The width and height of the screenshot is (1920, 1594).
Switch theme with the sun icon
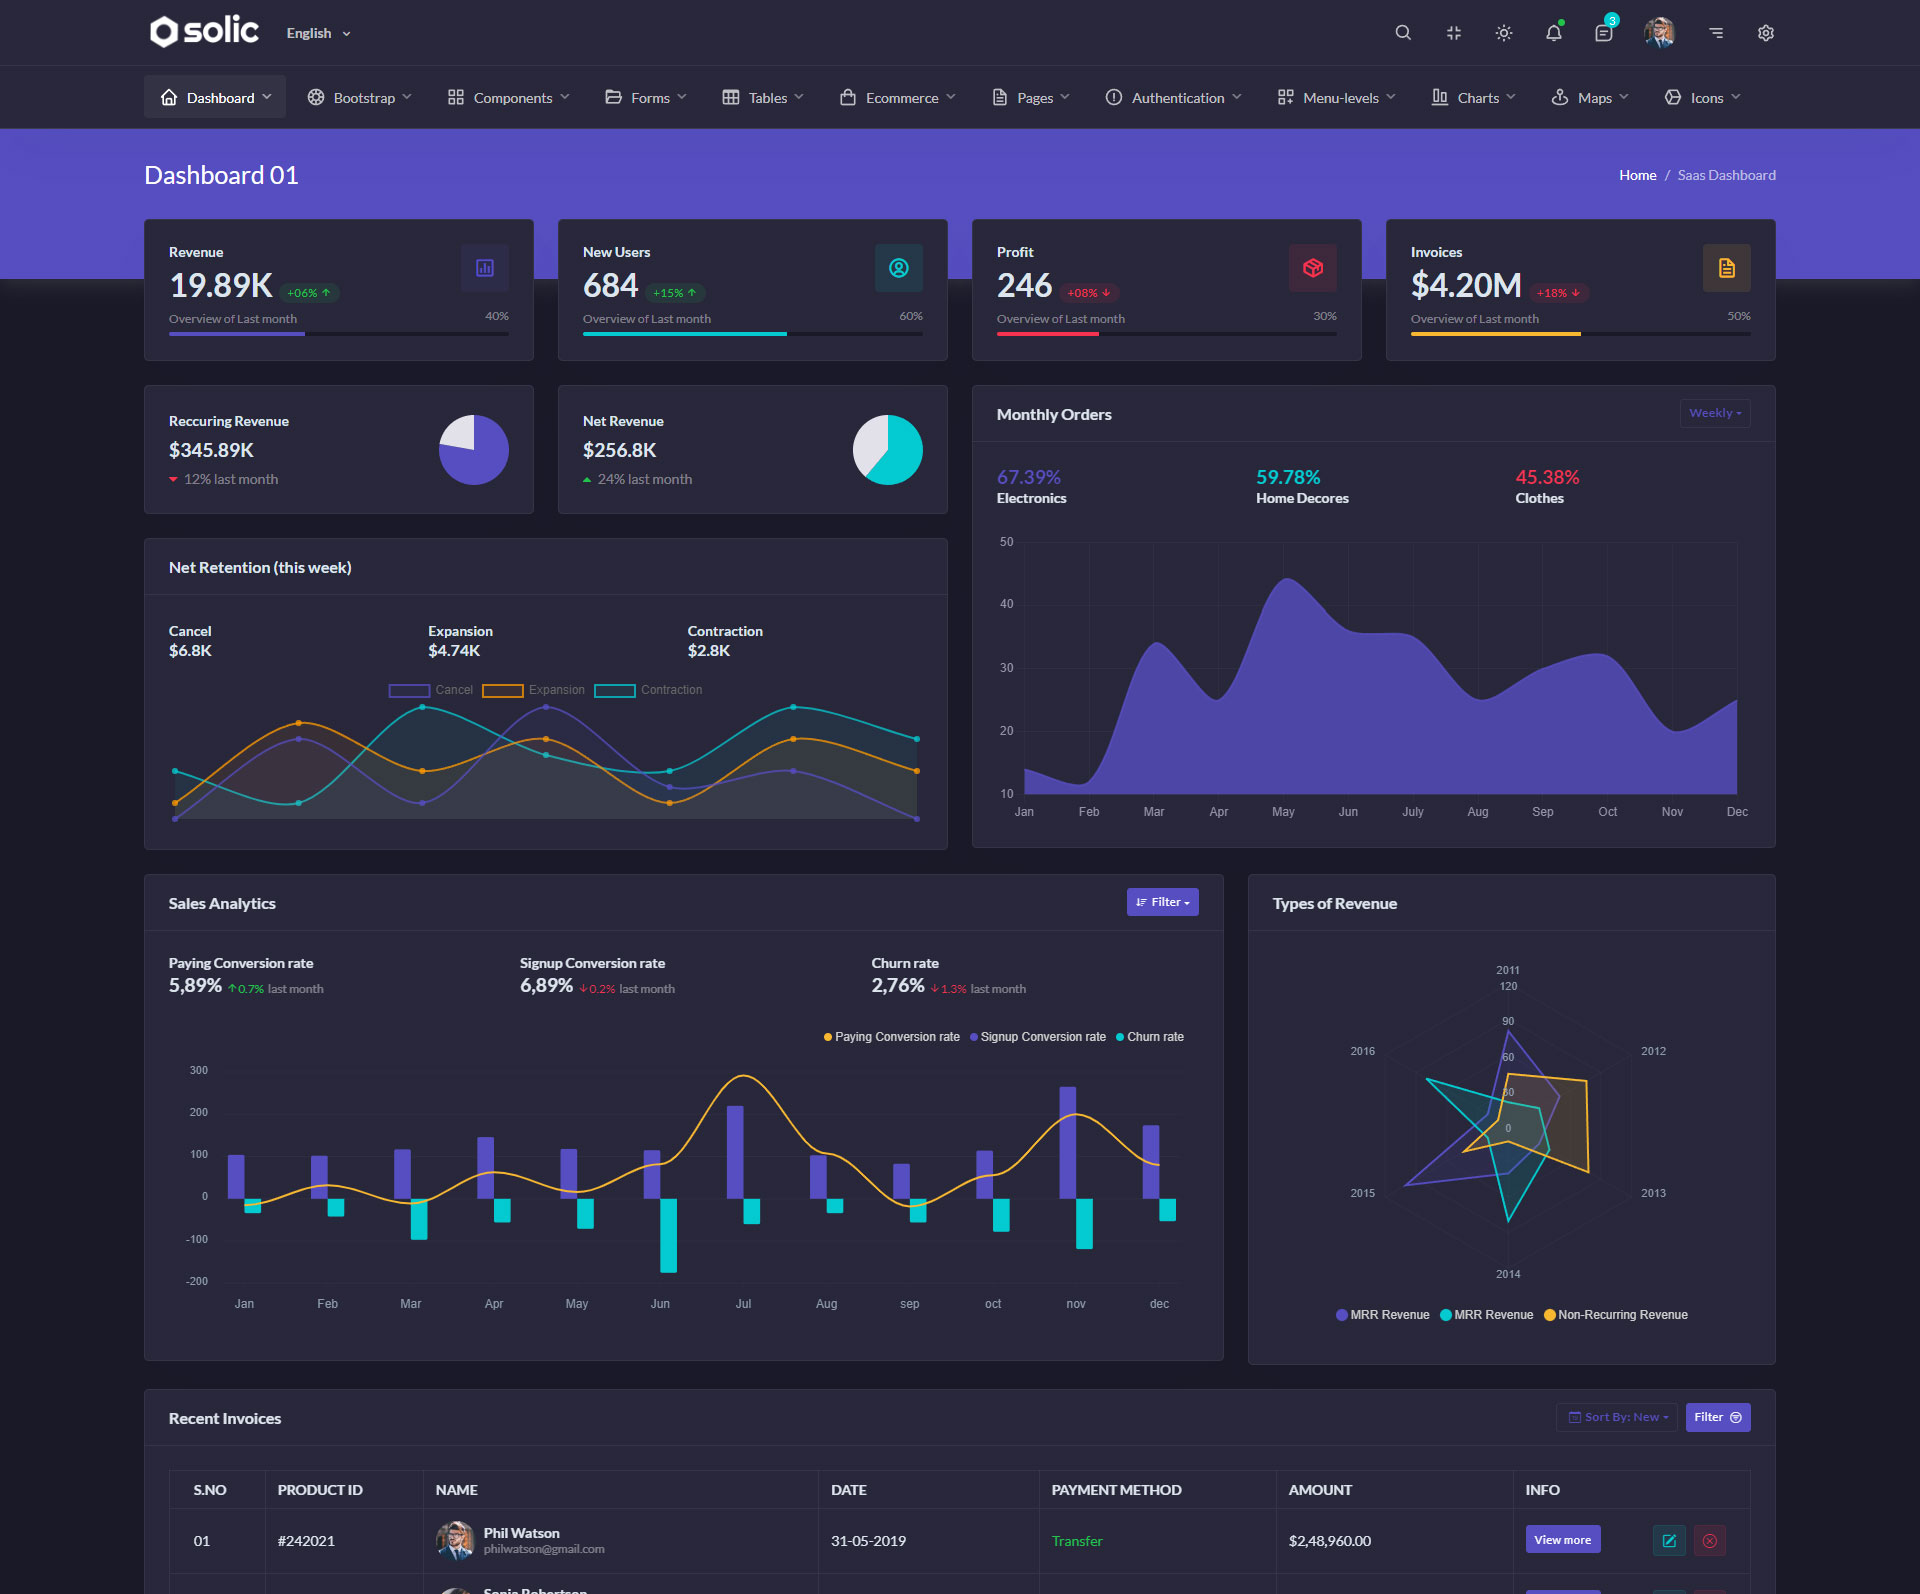point(1504,33)
